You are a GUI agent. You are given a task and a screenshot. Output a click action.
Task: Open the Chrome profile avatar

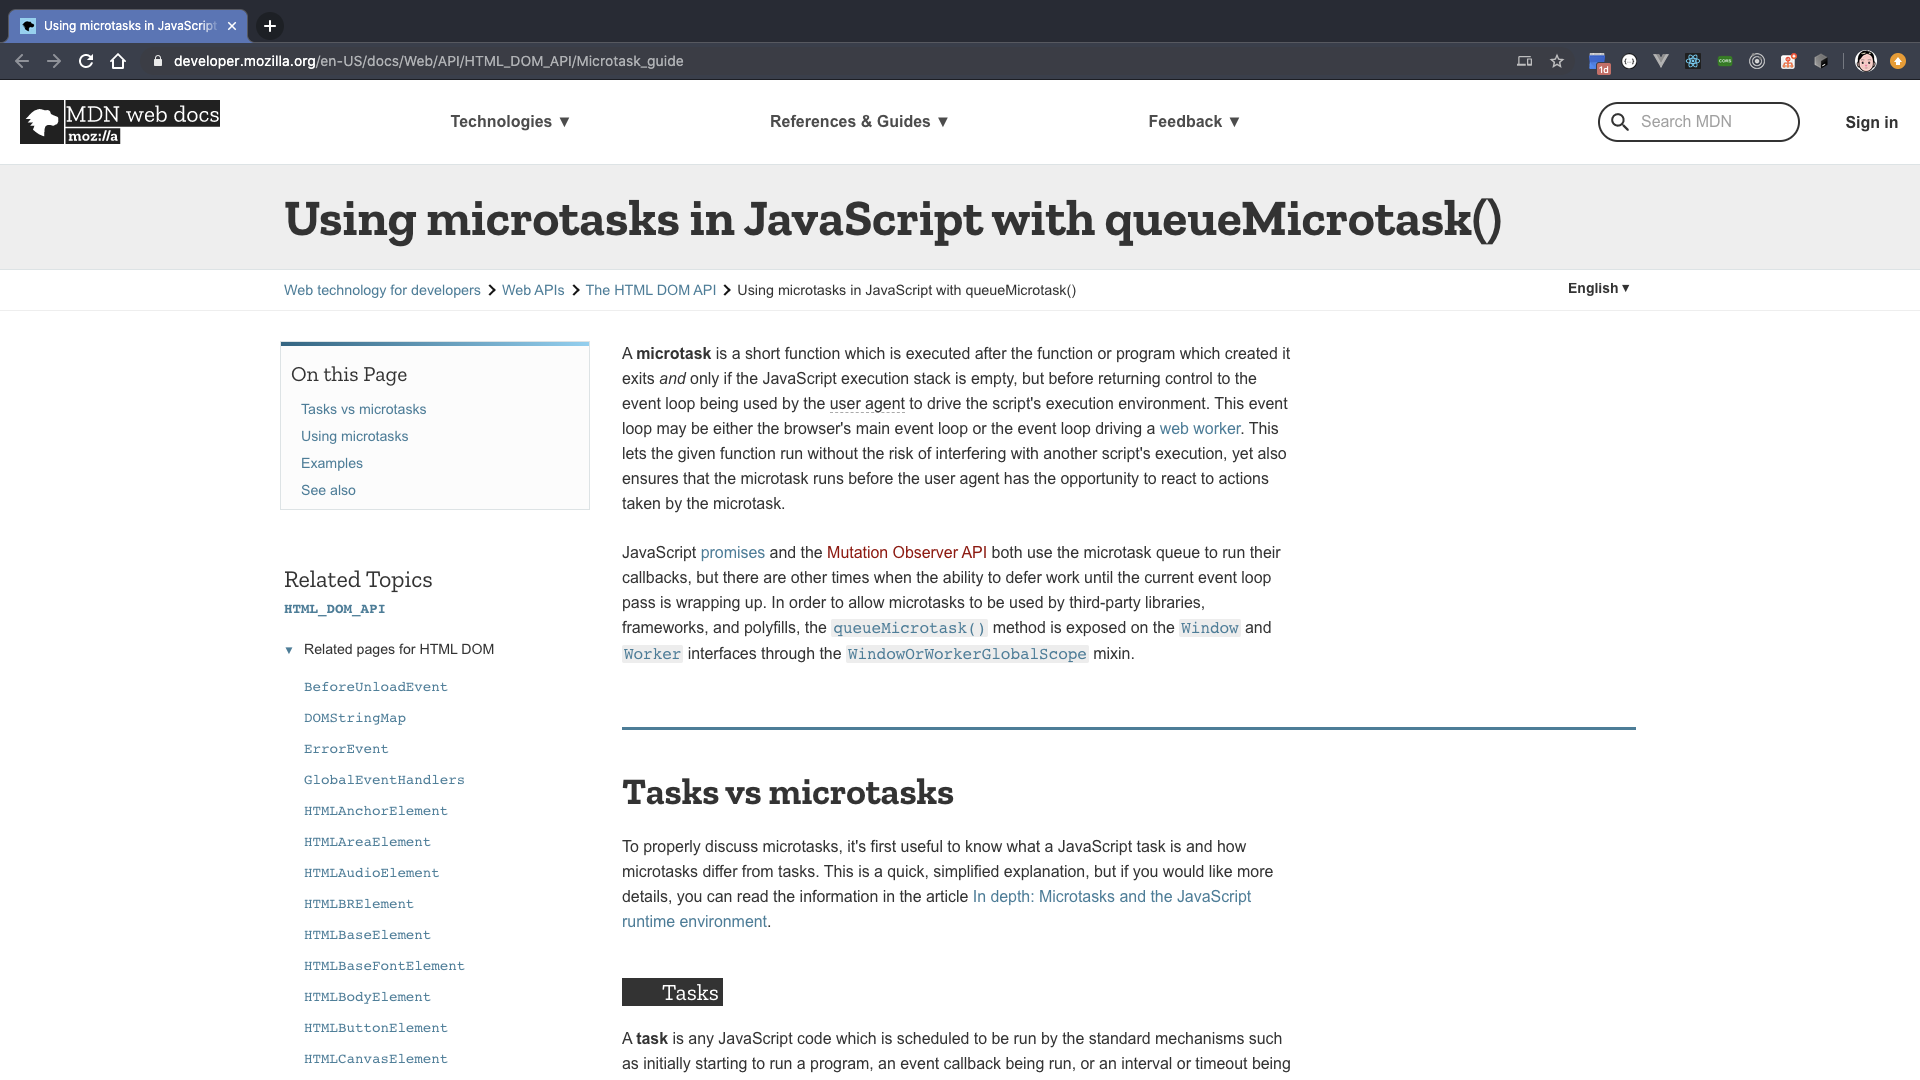(x=1866, y=61)
